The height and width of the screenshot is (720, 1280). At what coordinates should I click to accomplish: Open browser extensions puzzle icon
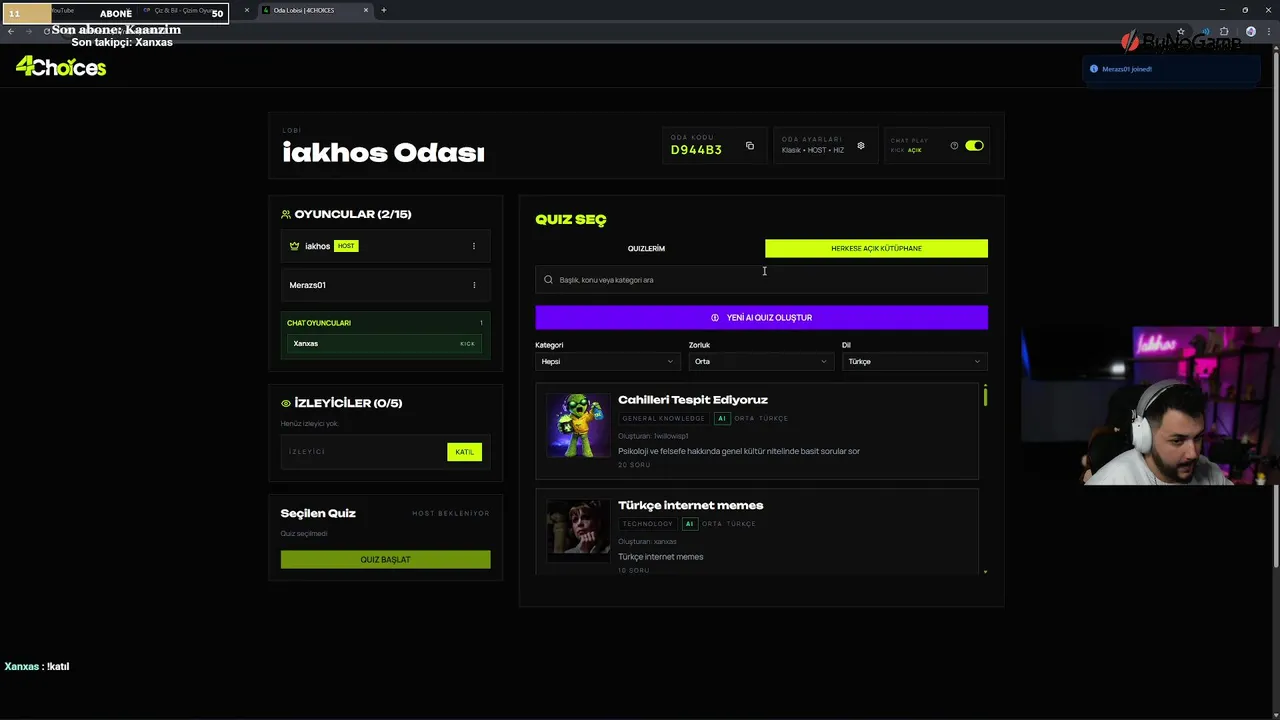click(1224, 31)
